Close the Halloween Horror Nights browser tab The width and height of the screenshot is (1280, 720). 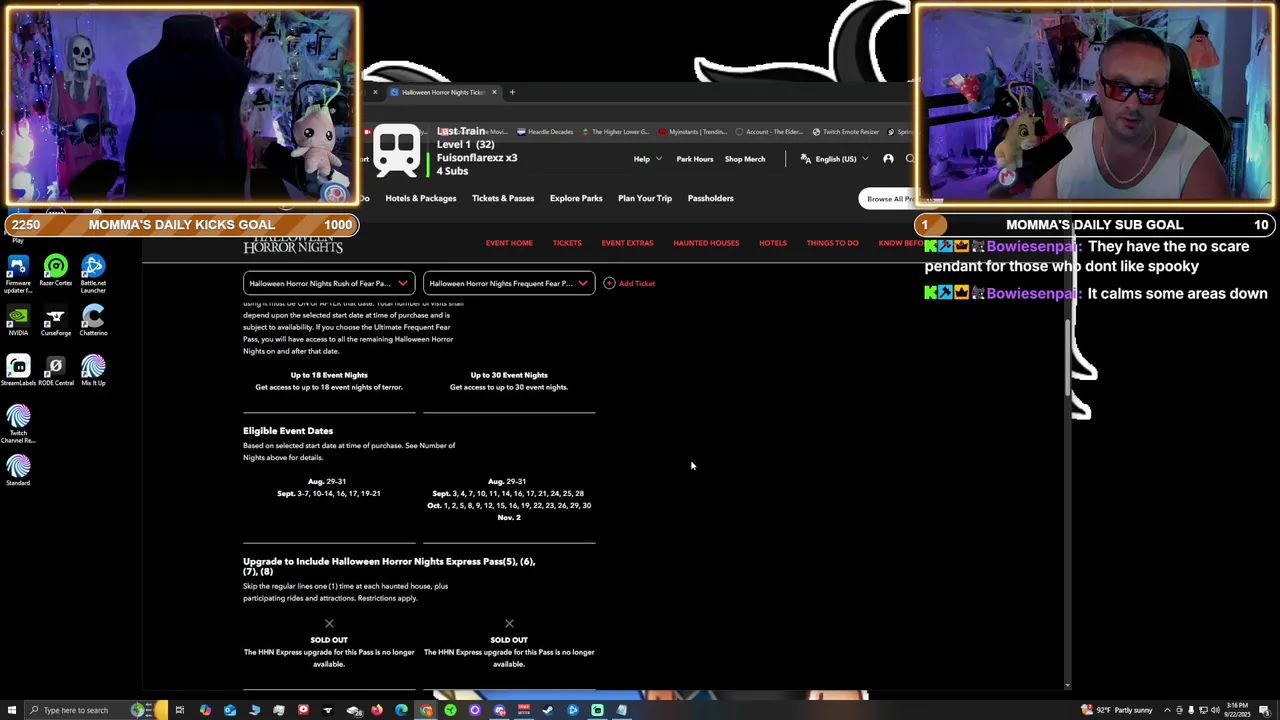[494, 92]
